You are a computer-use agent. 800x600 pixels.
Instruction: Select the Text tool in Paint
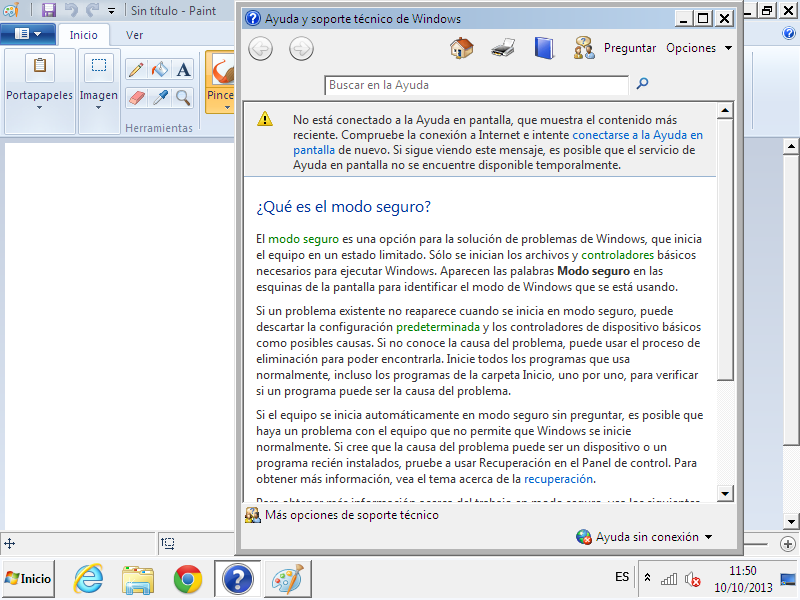183,69
